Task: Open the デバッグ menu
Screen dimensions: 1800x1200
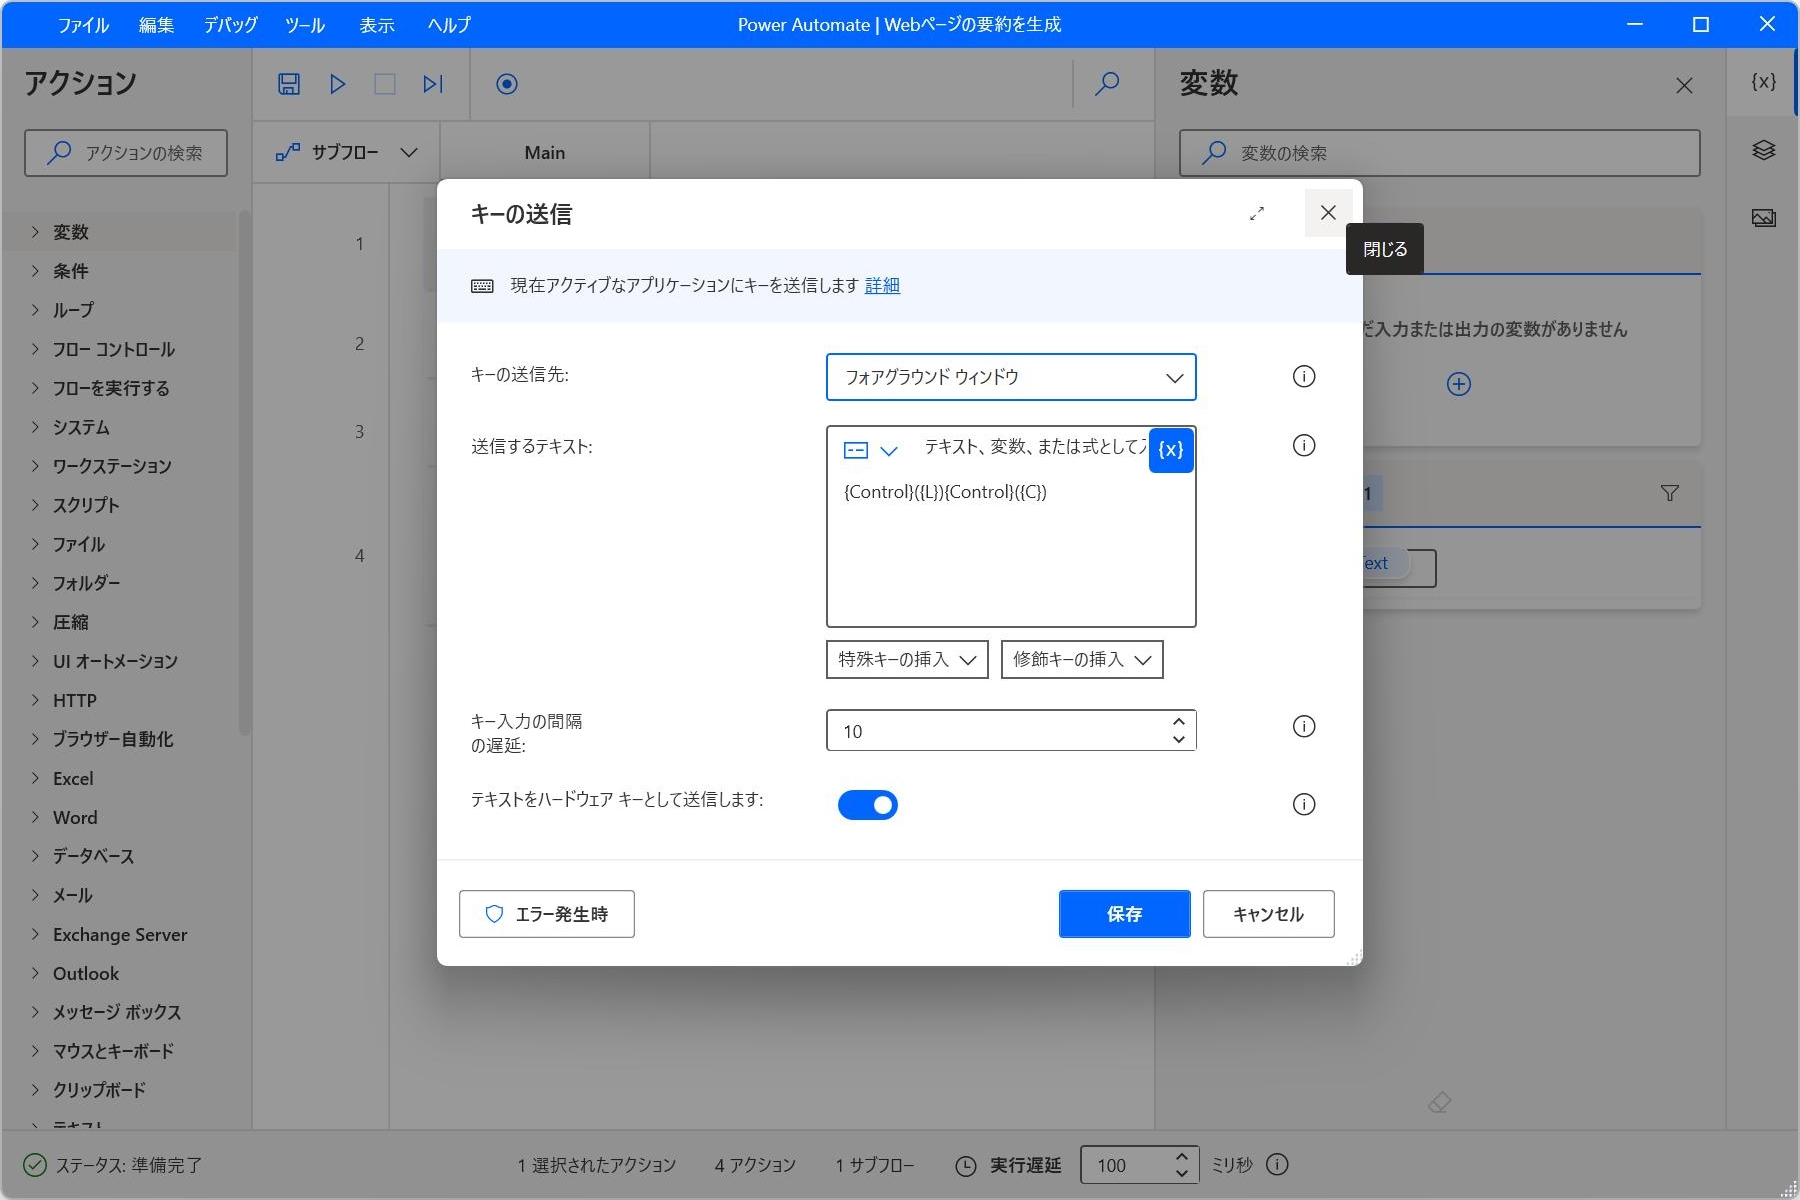Action: 231,25
